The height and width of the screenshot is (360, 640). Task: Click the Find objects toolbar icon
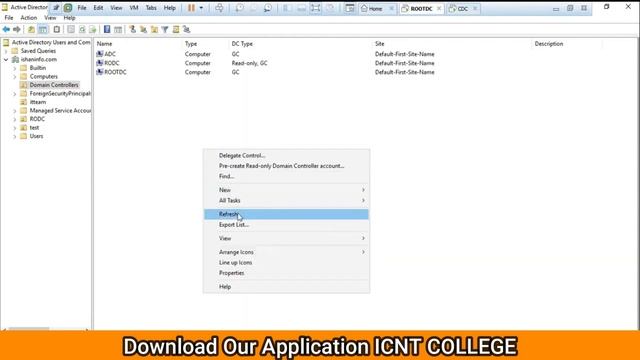coord(176,29)
